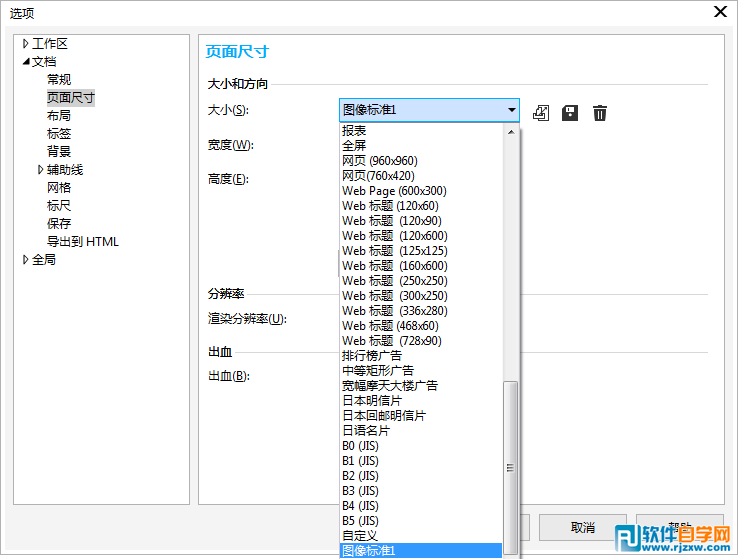Pick Web 标题 (160x600) option

[421, 266]
